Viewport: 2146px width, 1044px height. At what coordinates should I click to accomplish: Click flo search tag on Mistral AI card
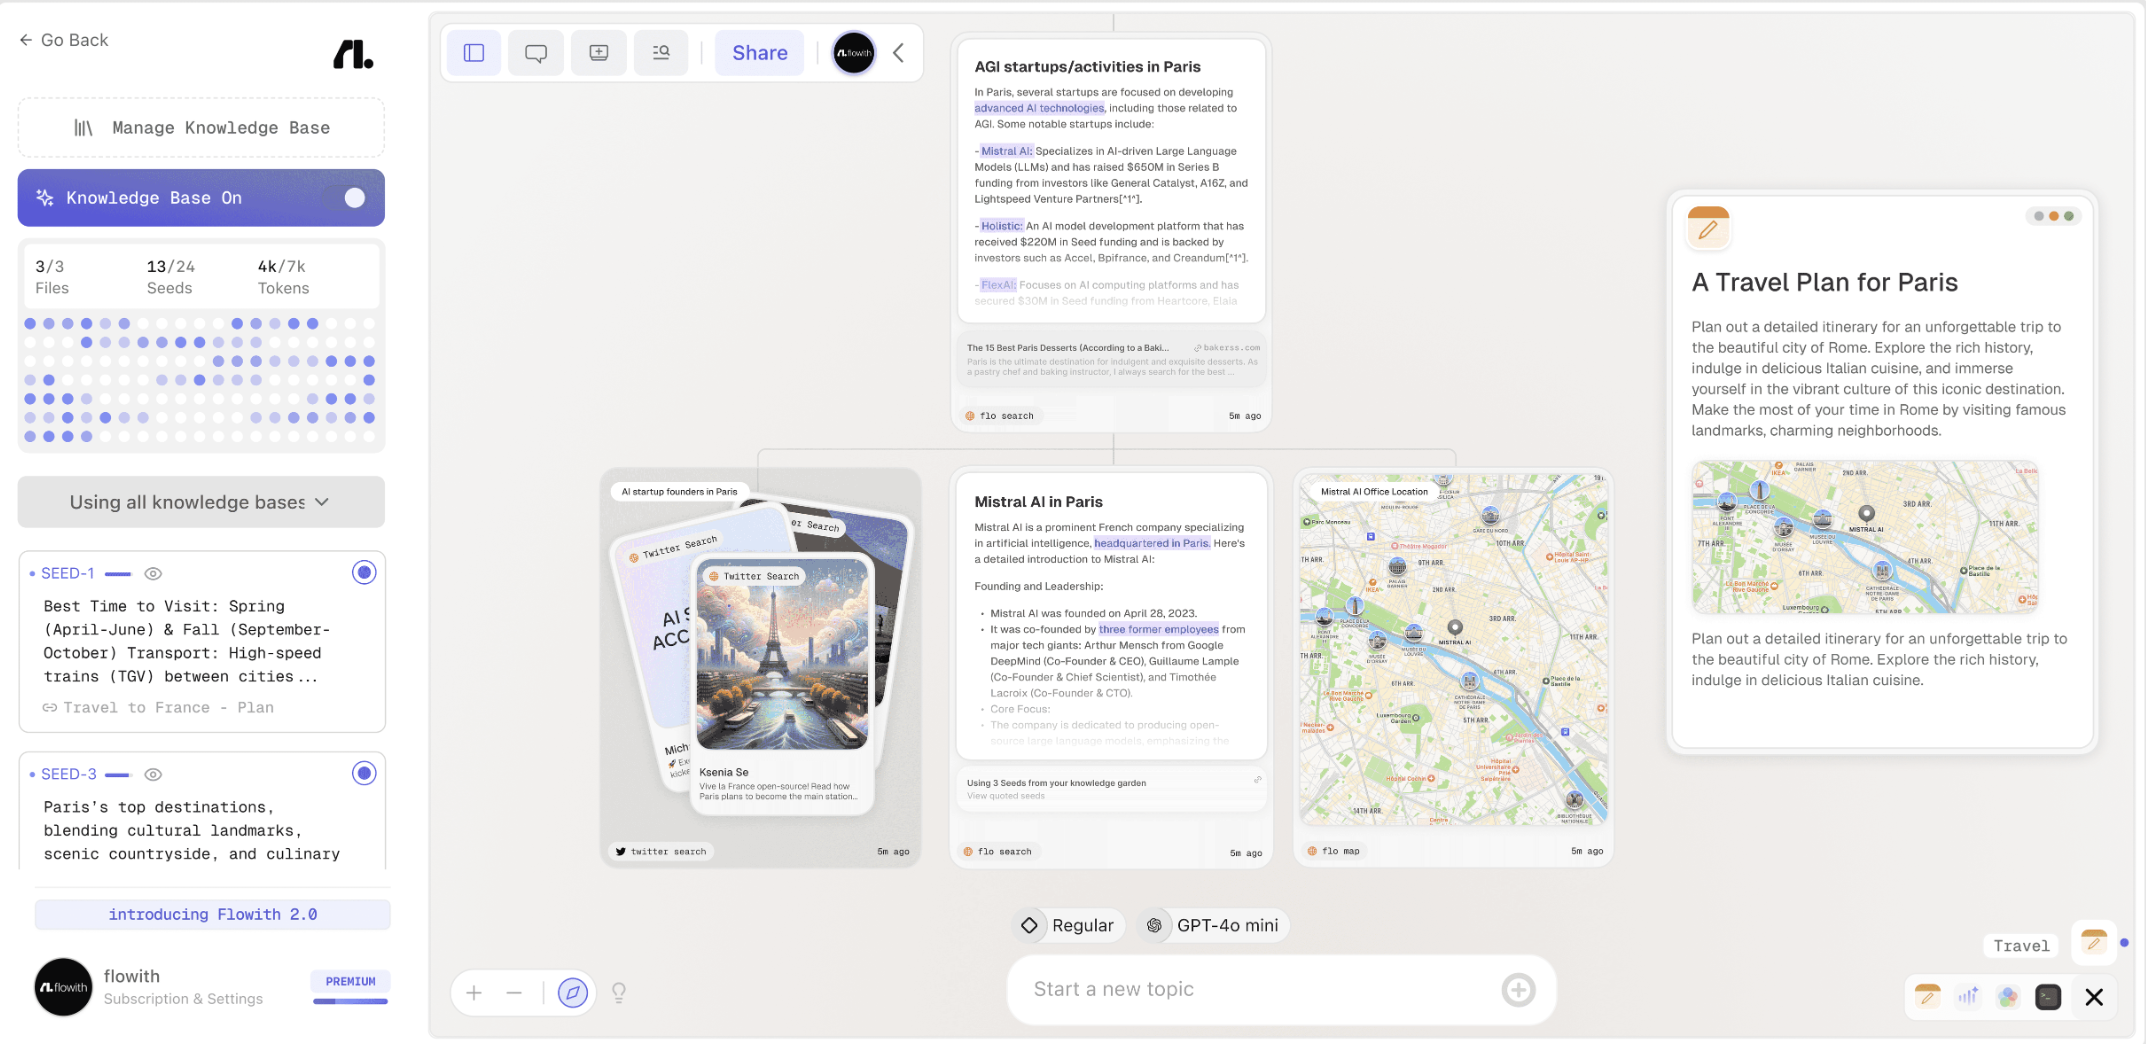(998, 852)
